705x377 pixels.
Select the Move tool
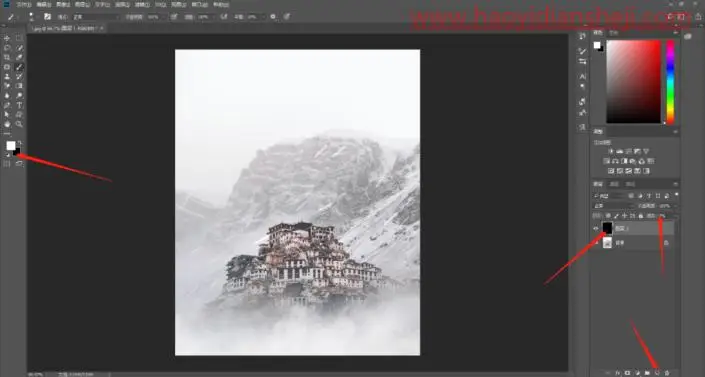tap(7, 38)
